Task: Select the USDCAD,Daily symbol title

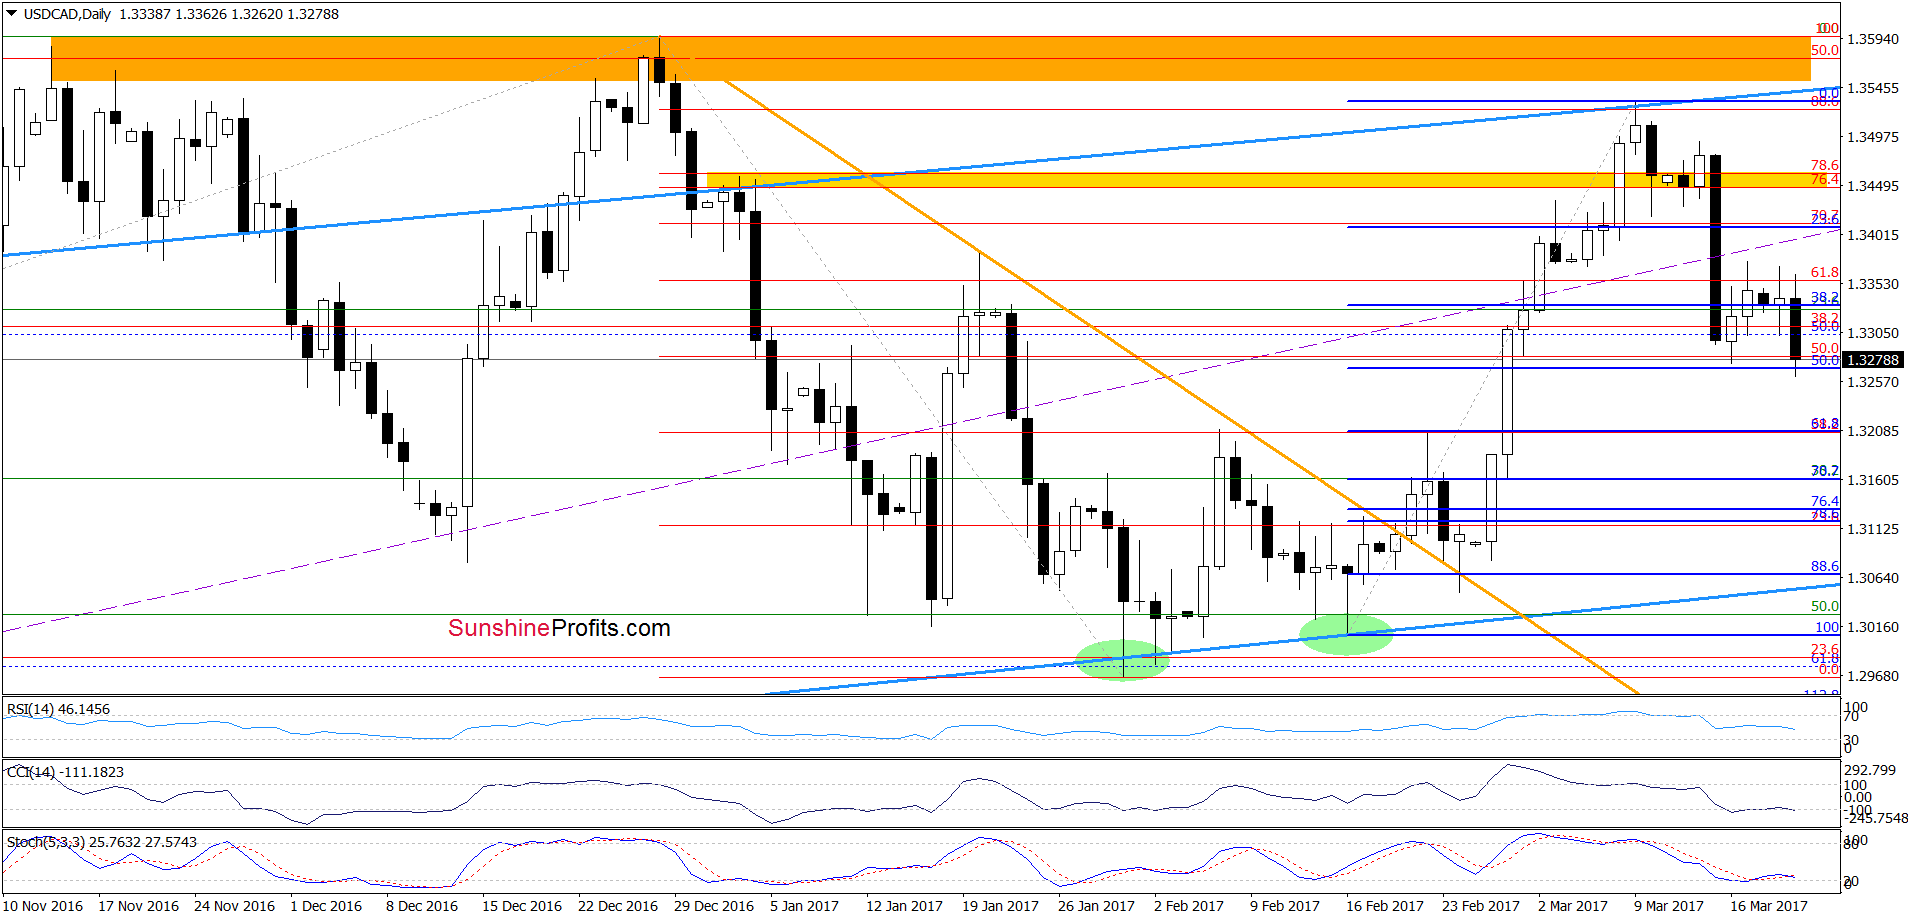Action: 67,14
